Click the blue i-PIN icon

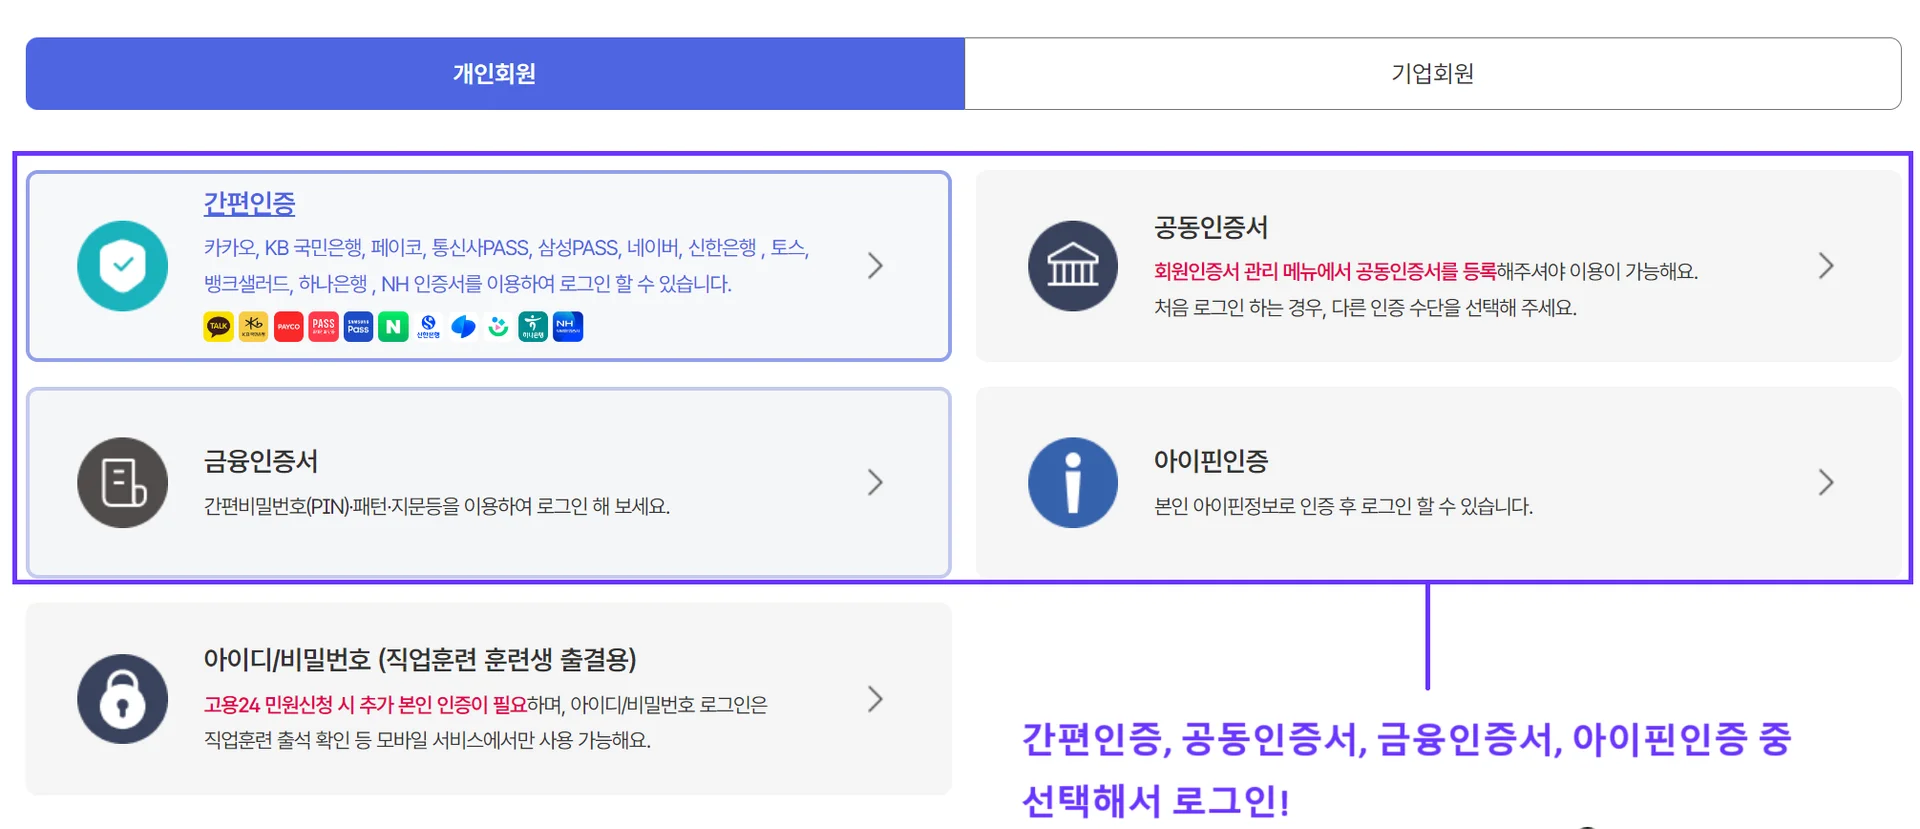click(1073, 483)
